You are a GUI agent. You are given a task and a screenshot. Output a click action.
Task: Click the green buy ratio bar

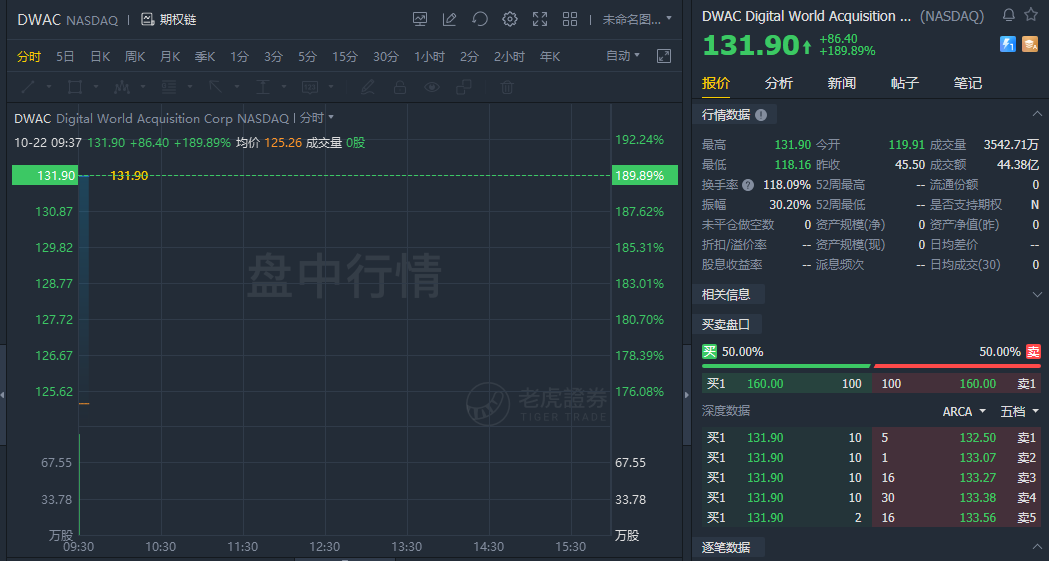coord(786,366)
